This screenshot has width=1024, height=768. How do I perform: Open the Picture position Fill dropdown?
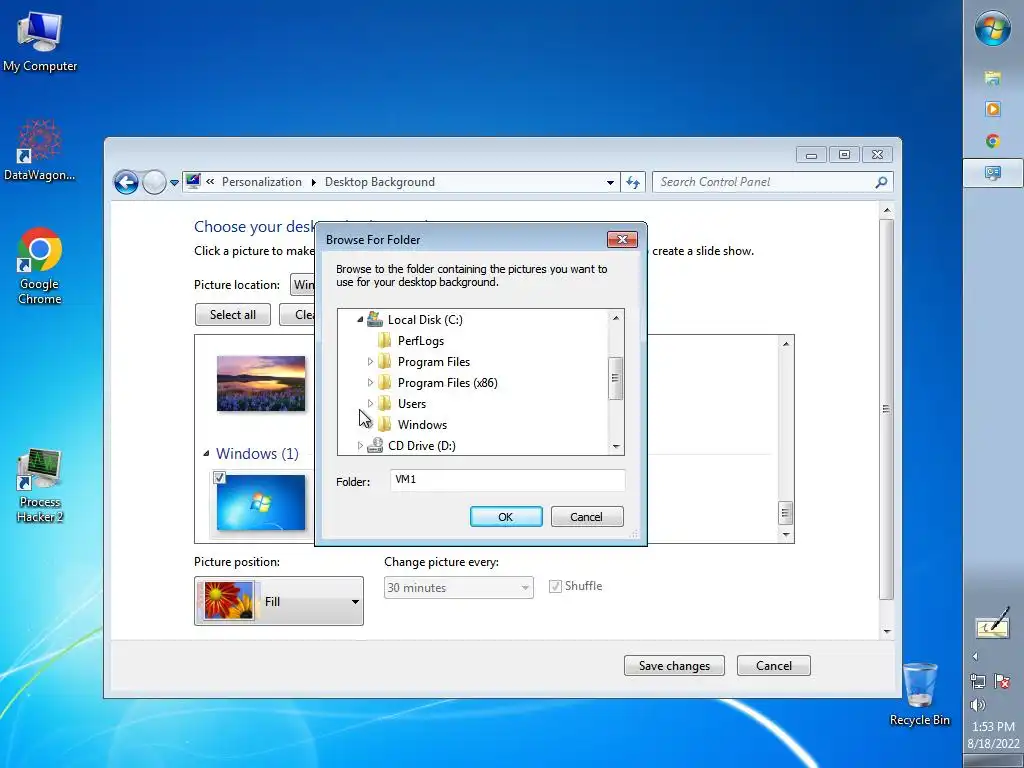(x=279, y=601)
